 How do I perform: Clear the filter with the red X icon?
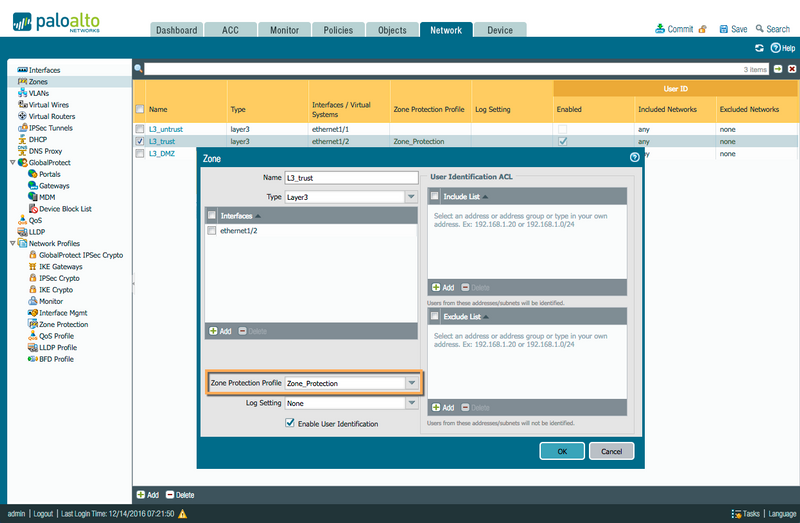792,69
